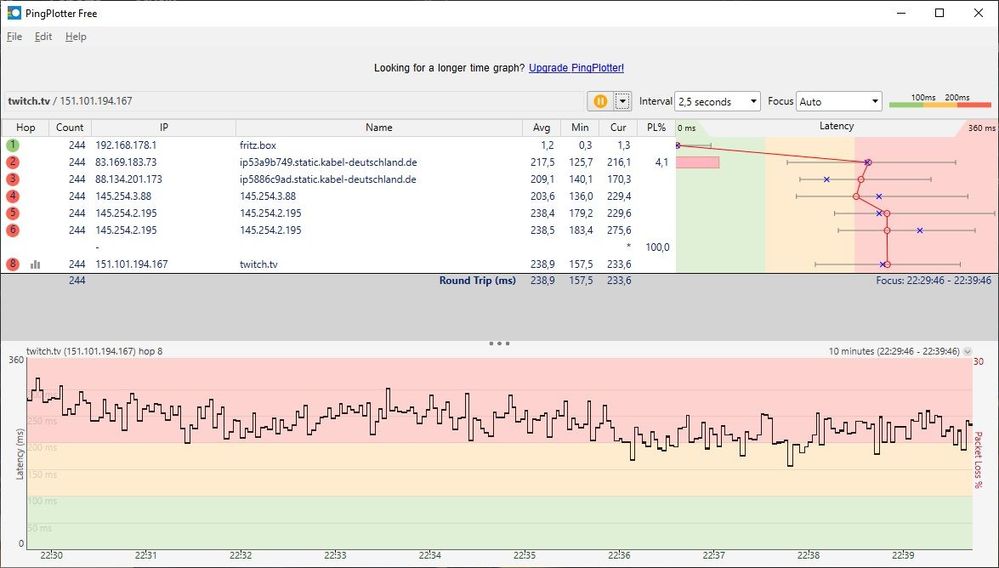Viewport: 999px width, 568px height.
Task: Follow the Upgrade PingPlotter! link
Action: tap(576, 68)
